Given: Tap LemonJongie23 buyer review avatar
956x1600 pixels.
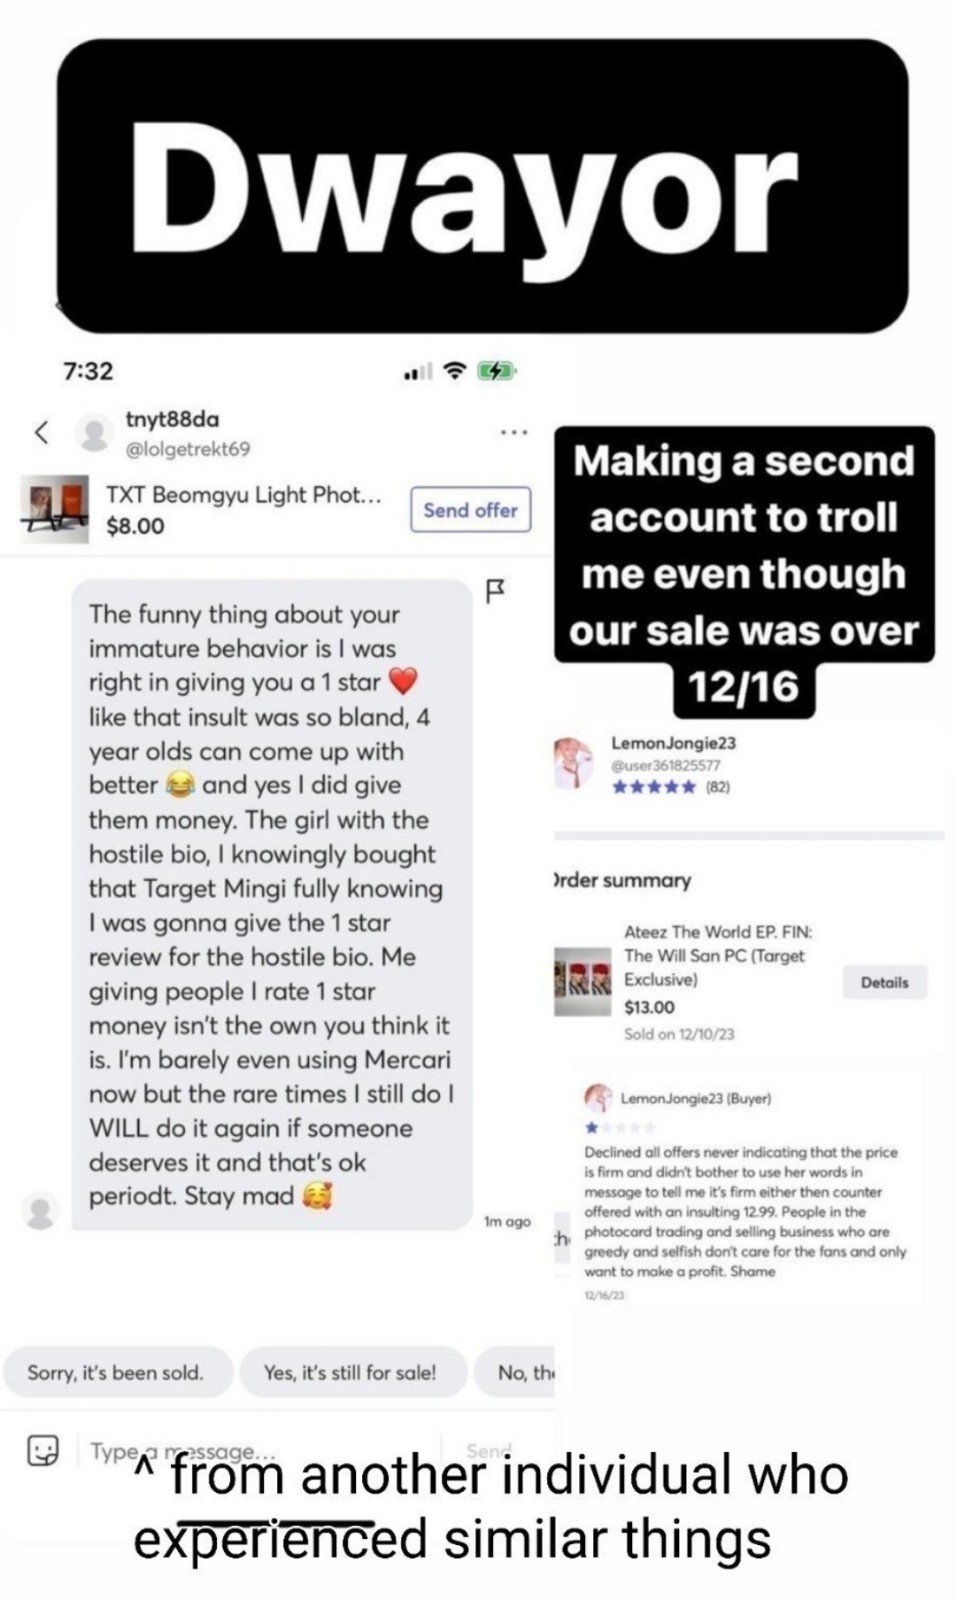Looking at the screenshot, I should pyautogui.click(x=597, y=1097).
